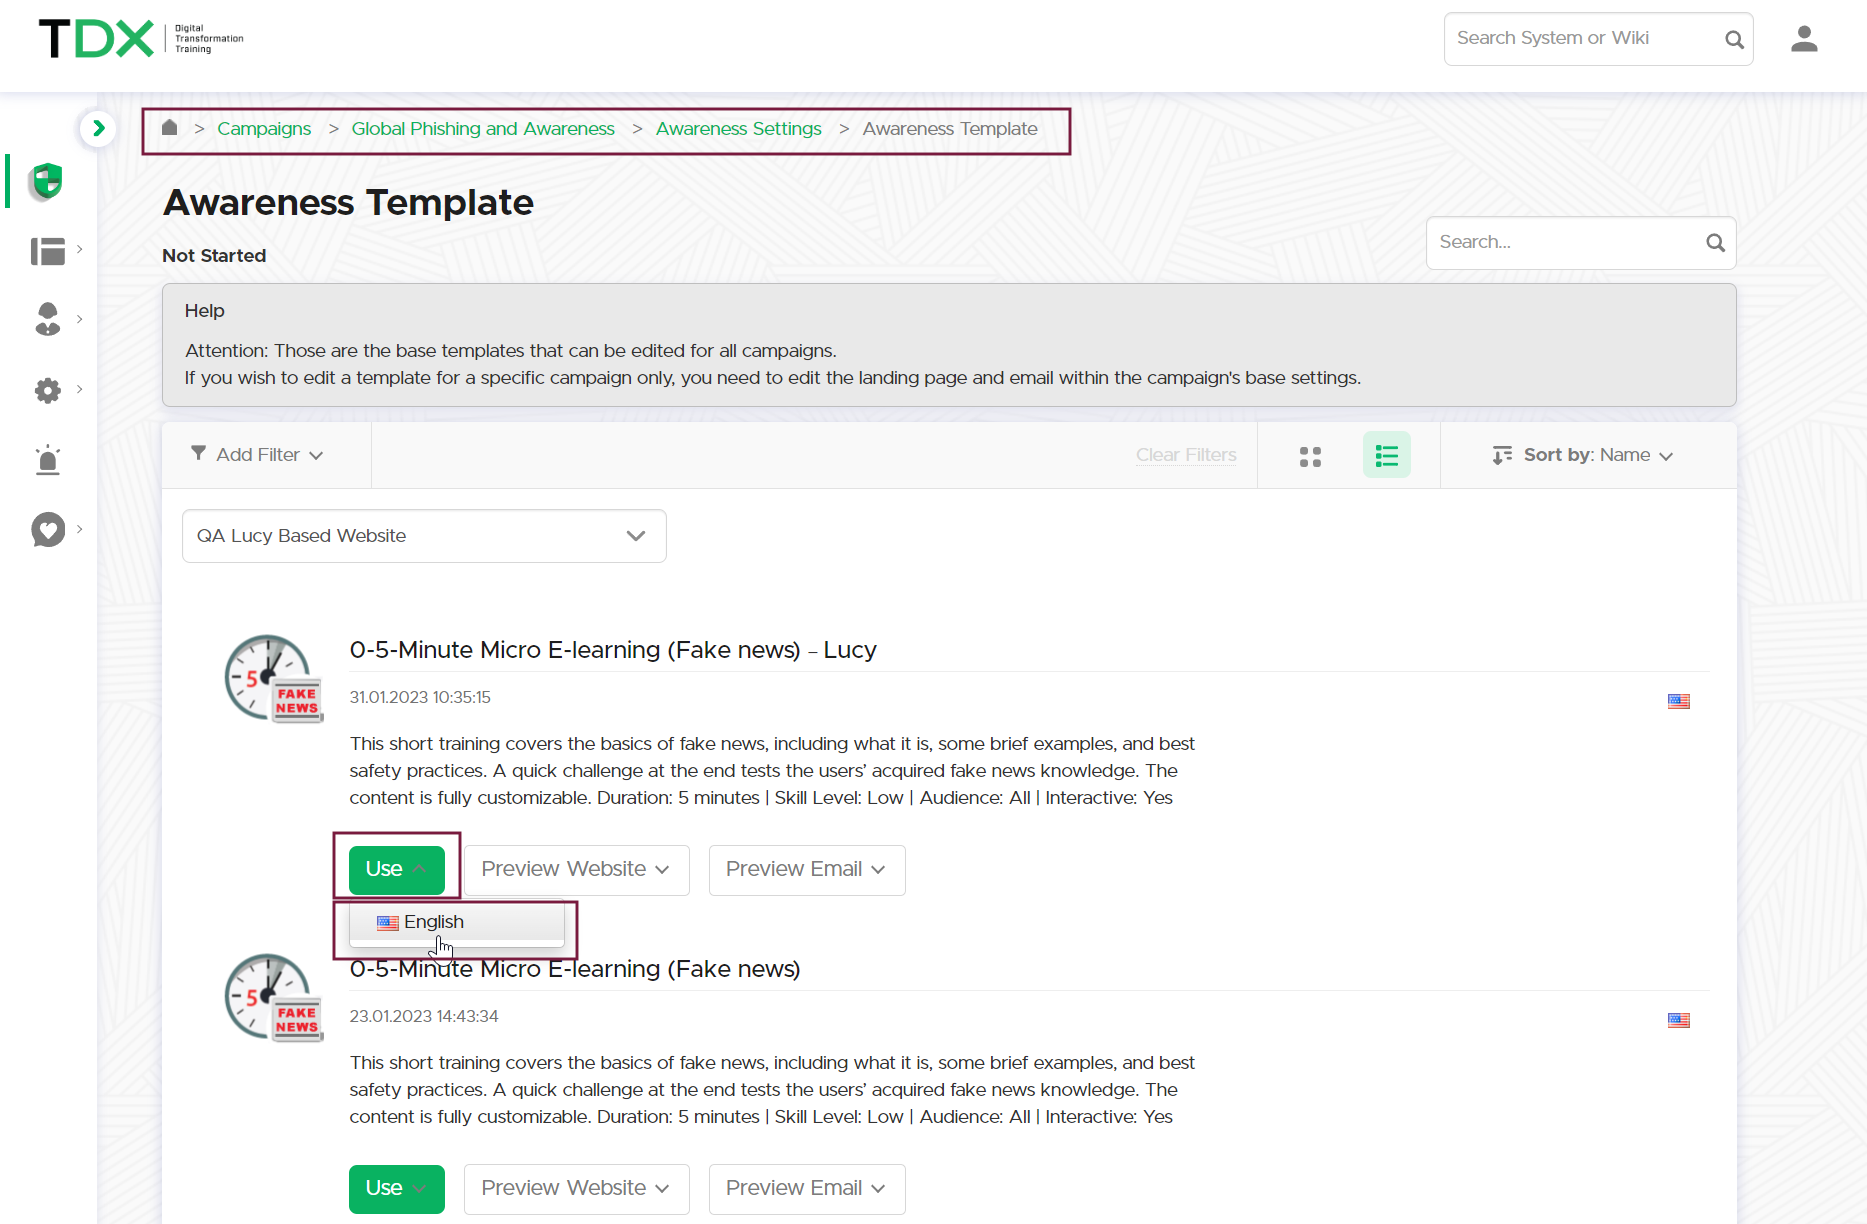Click the Search System or Wiki field

click(1583, 39)
